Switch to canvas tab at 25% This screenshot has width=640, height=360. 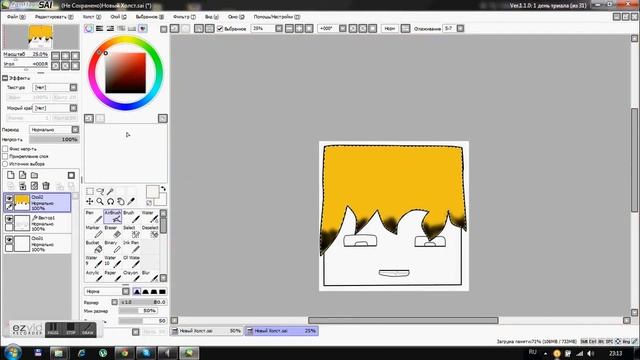281,331
